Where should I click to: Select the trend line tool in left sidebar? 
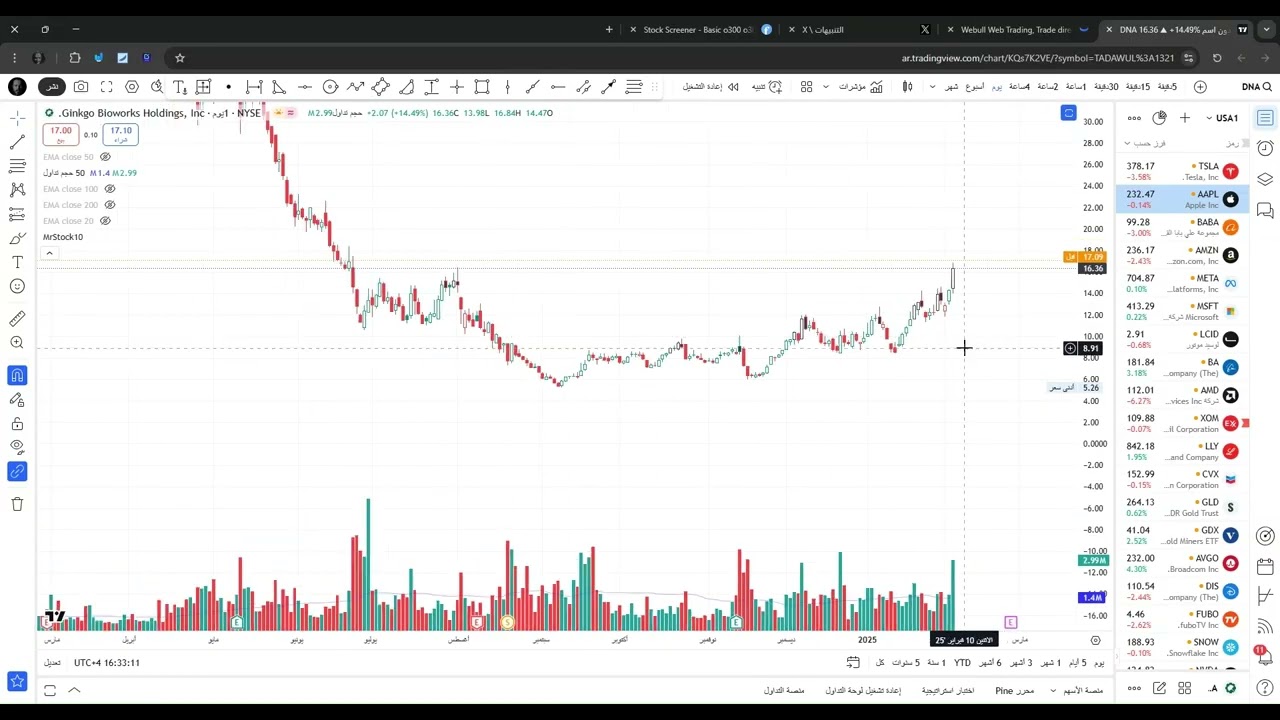(x=17, y=141)
